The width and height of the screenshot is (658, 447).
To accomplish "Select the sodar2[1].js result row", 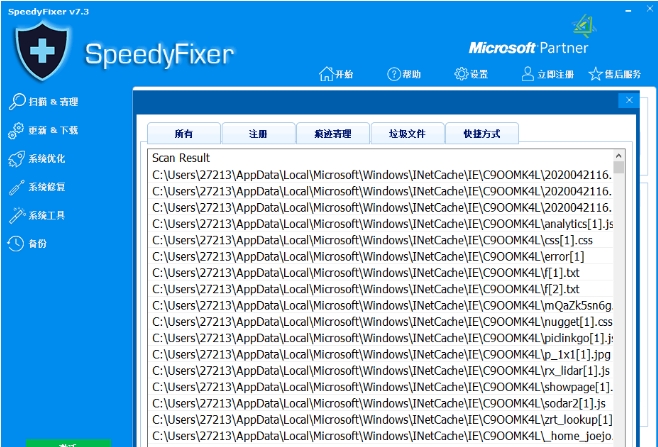I will (381, 403).
